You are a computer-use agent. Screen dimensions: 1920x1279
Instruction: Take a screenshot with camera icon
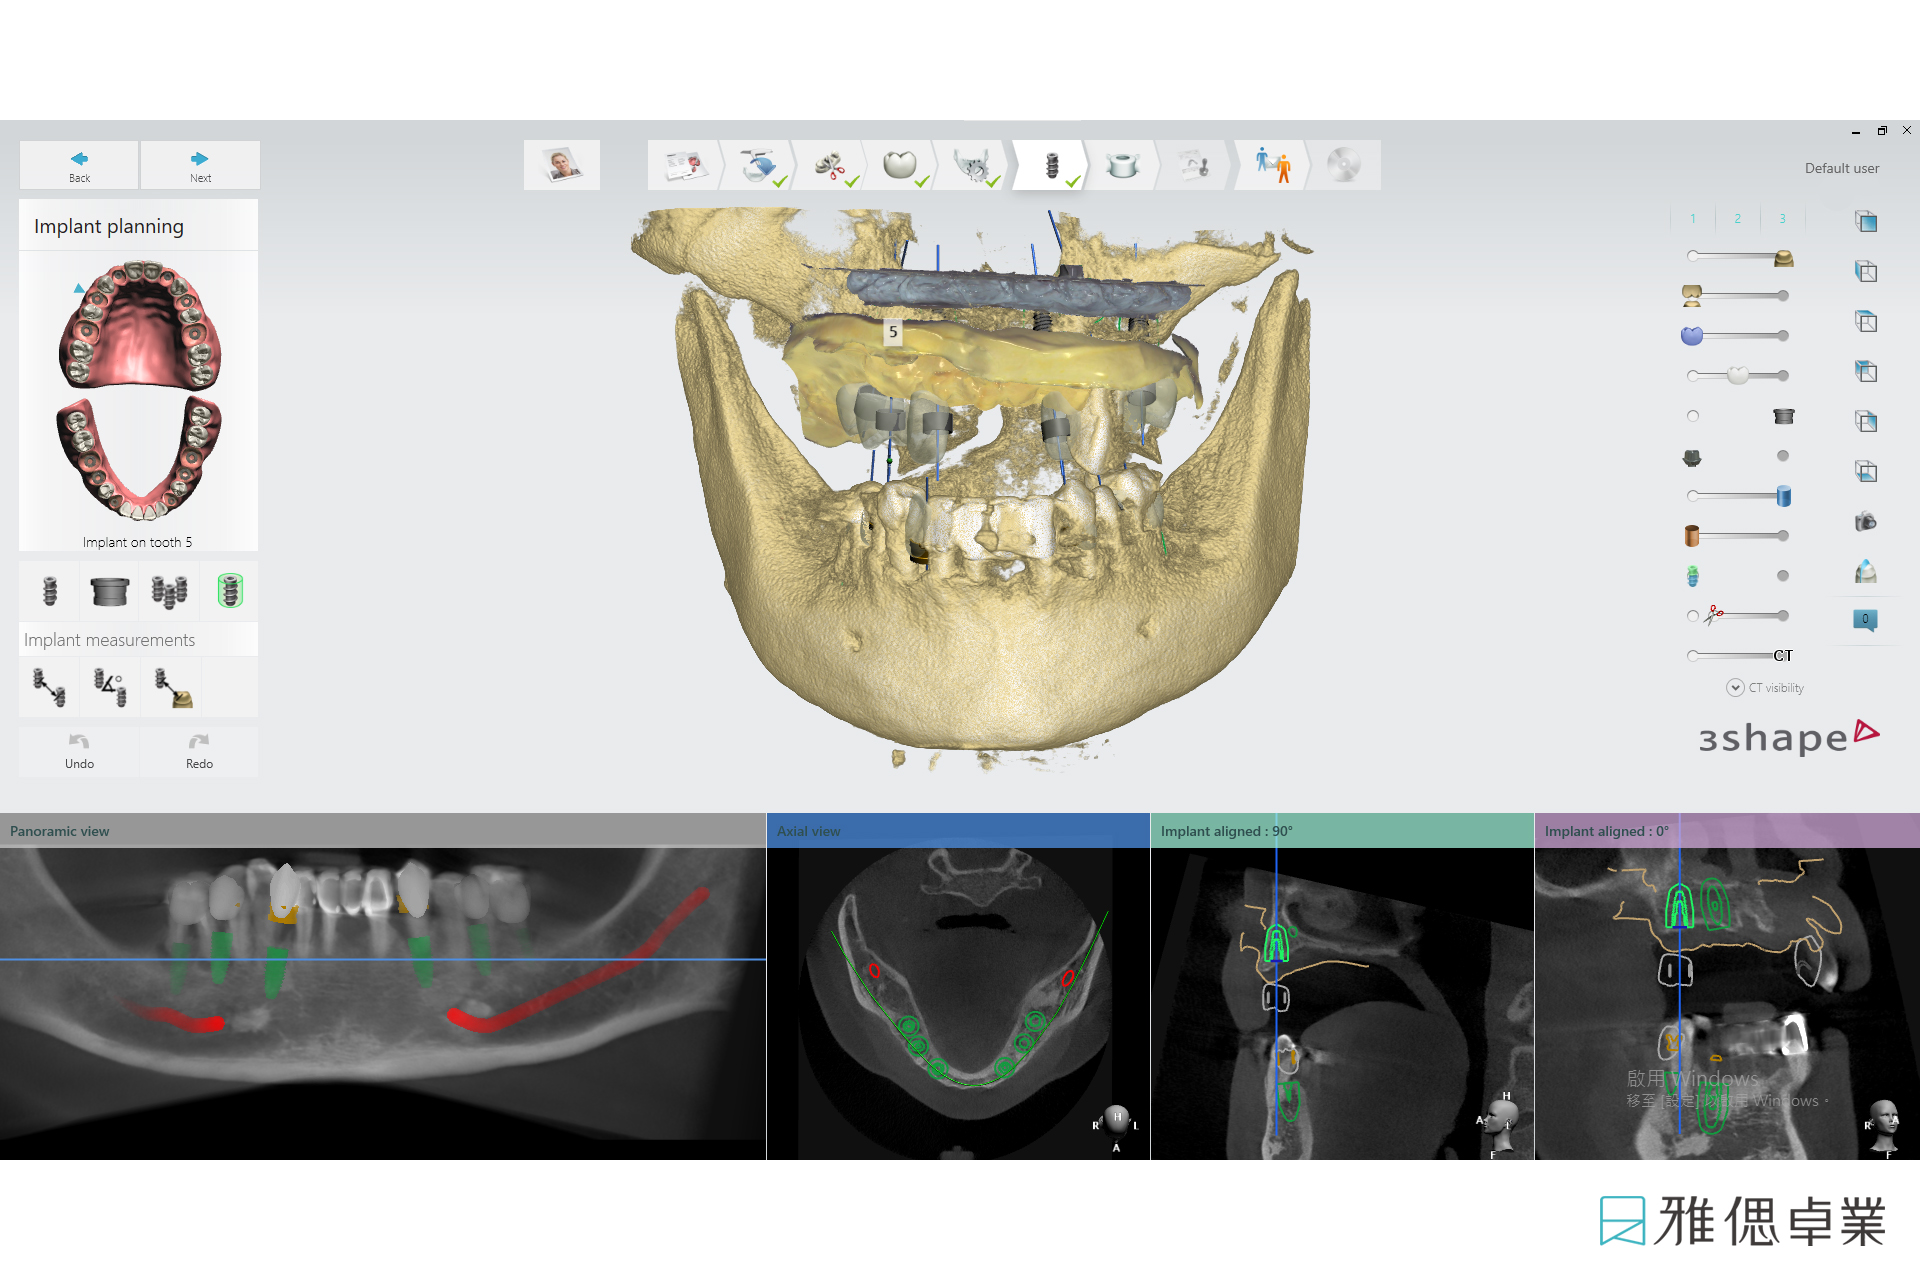pos(1865,522)
